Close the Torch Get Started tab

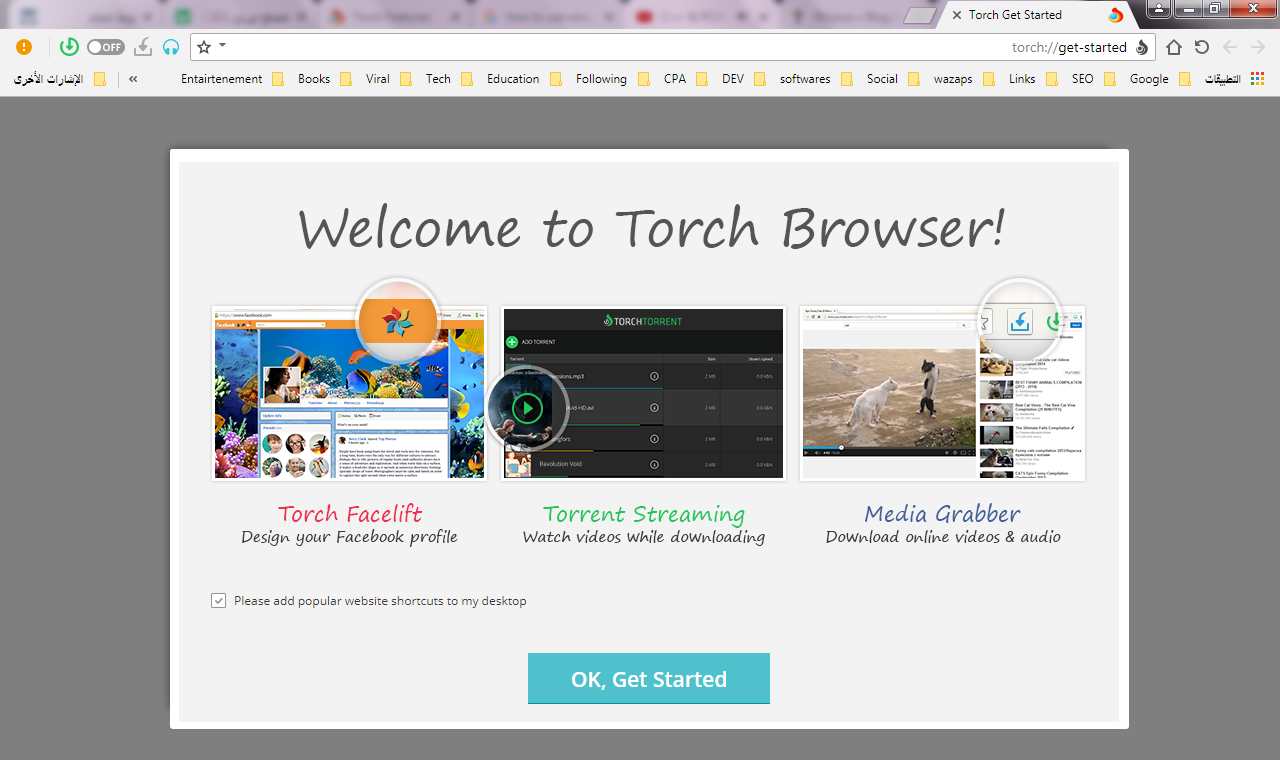[x=956, y=15]
